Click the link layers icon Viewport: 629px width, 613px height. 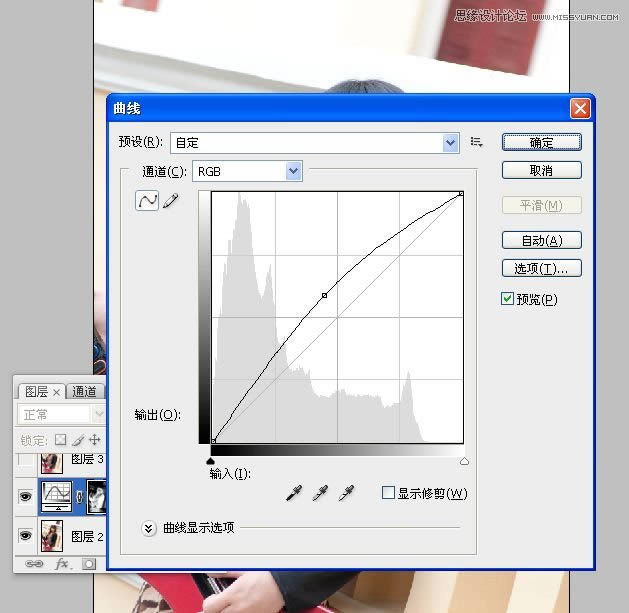(34, 564)
